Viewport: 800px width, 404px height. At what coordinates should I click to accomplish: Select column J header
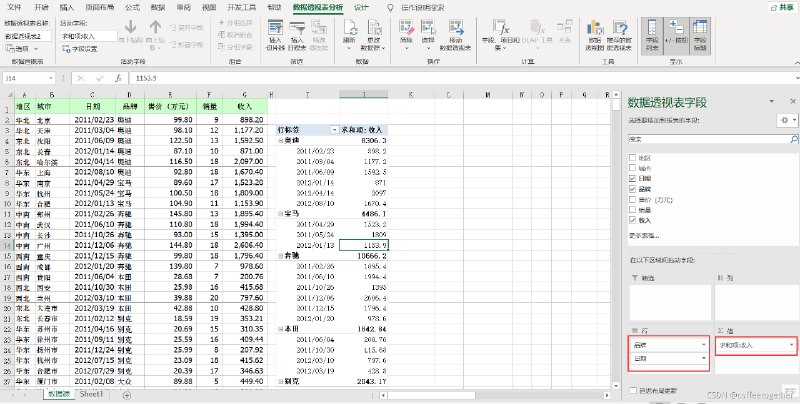[364, 94]
